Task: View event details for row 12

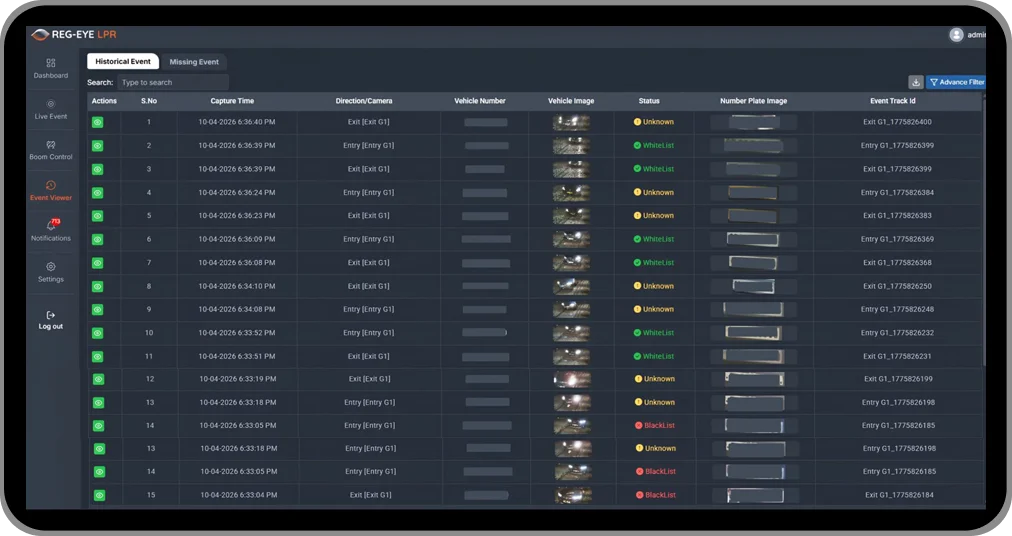Action: point(99,379)
